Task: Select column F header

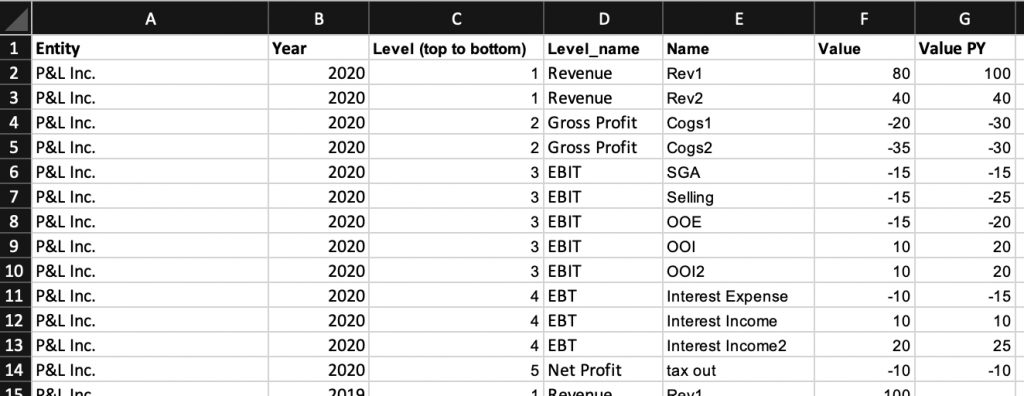Action: pos(865,19)
